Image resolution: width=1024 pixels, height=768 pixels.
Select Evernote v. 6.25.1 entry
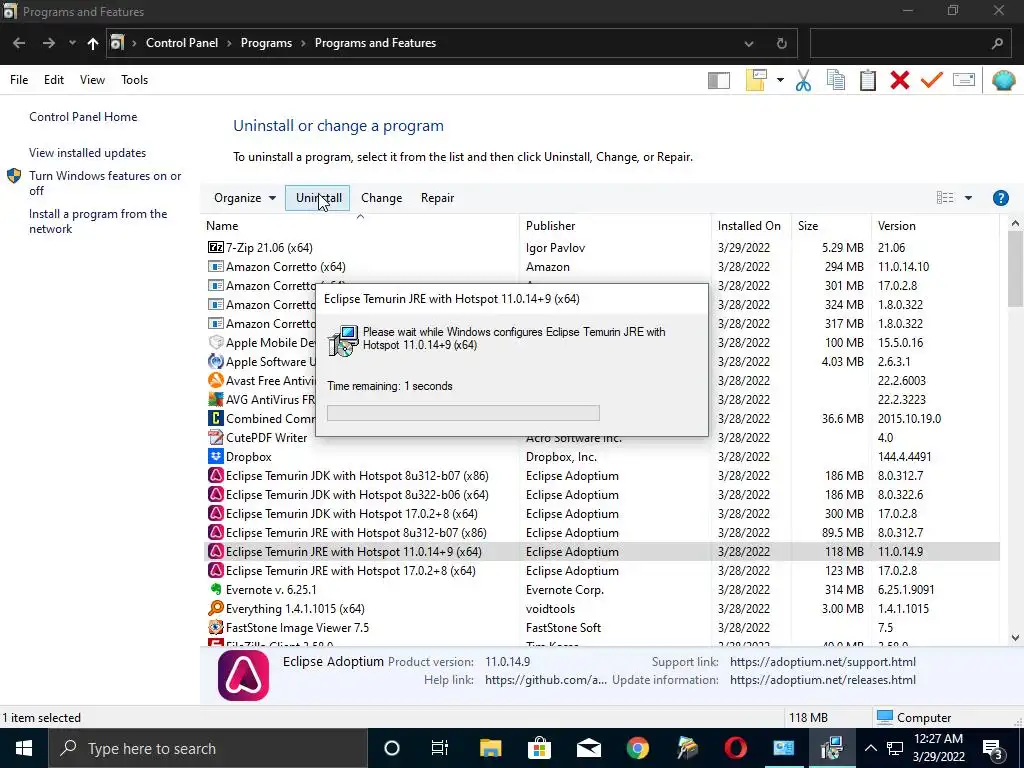click(601, 589)
